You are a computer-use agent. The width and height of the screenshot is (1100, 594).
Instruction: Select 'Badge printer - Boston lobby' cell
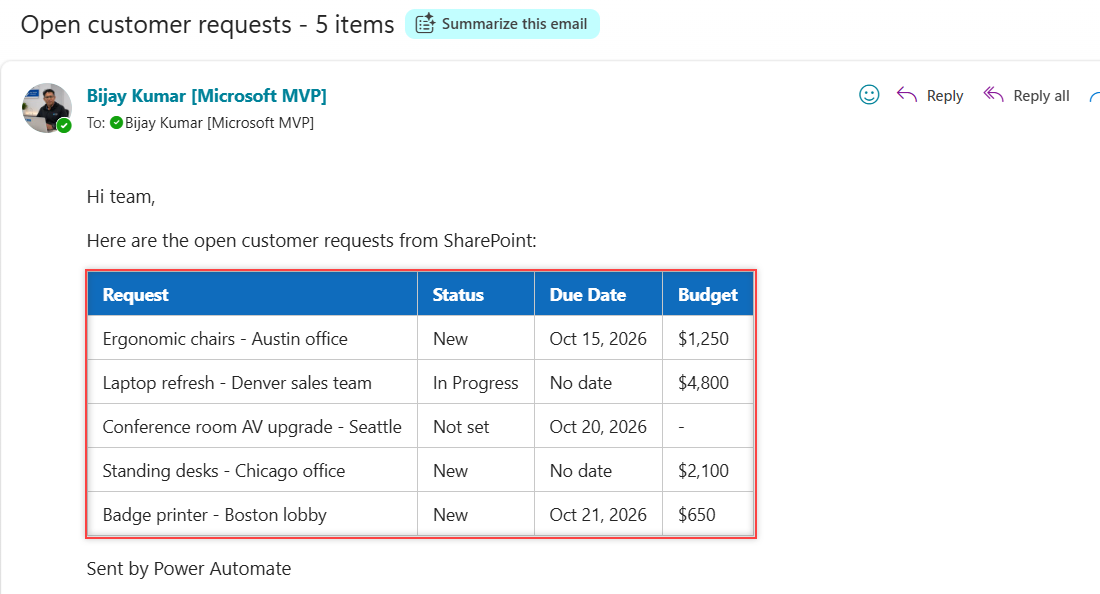click(x=253, y=515)
